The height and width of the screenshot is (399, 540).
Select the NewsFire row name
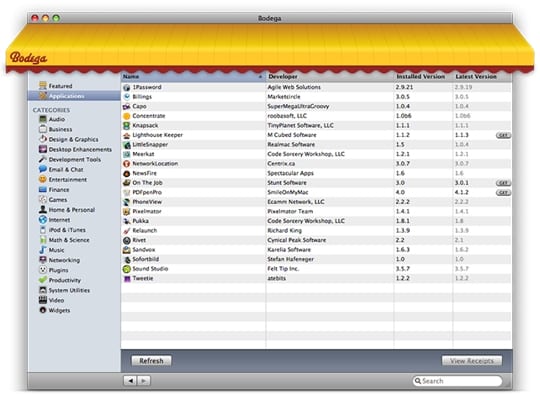[144, 173]
